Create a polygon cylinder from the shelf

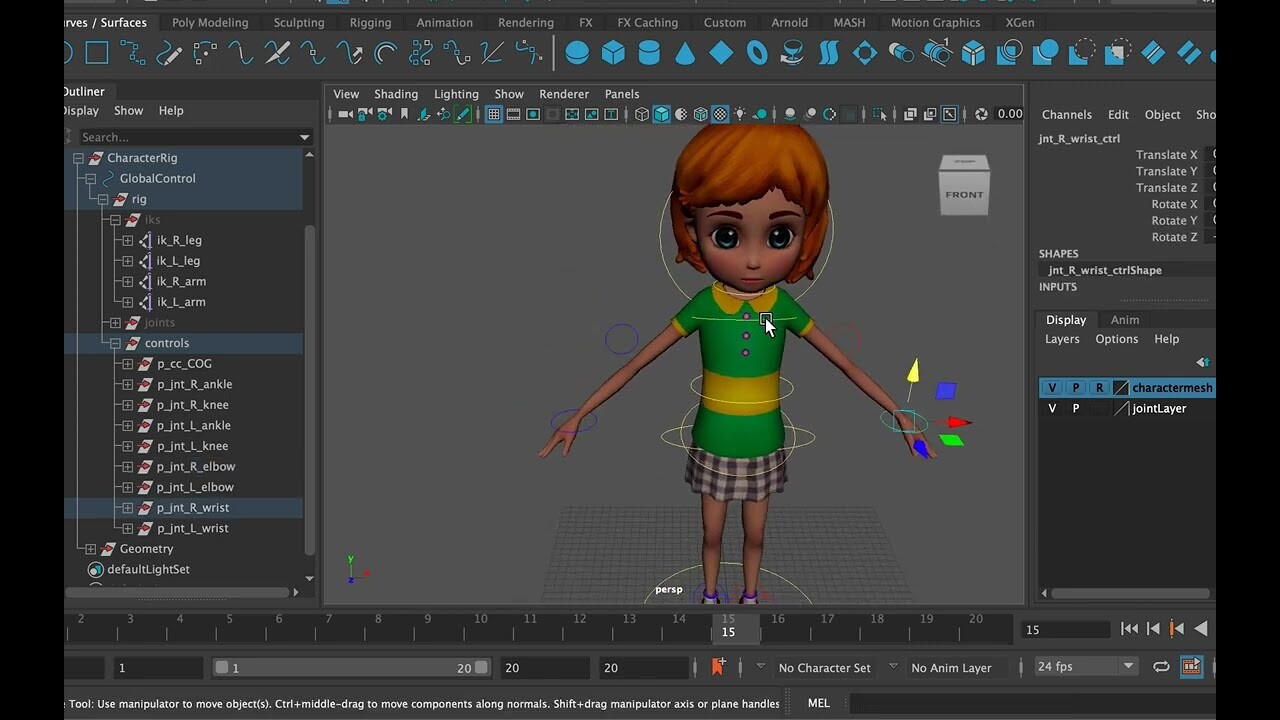point(649,53)
